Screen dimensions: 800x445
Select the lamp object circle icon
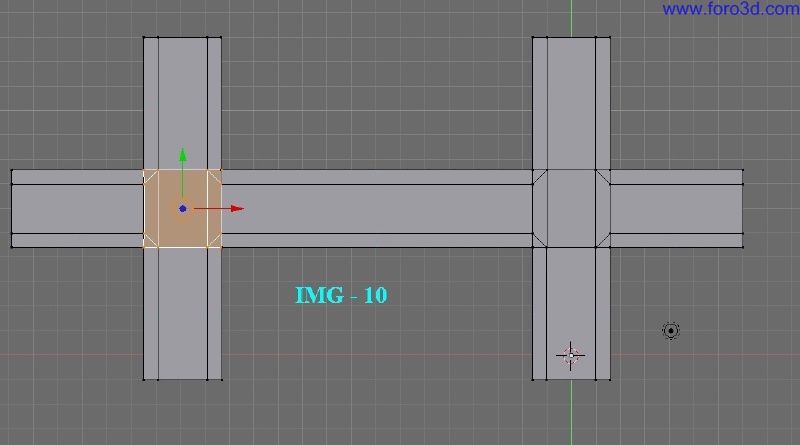(671, 331)
